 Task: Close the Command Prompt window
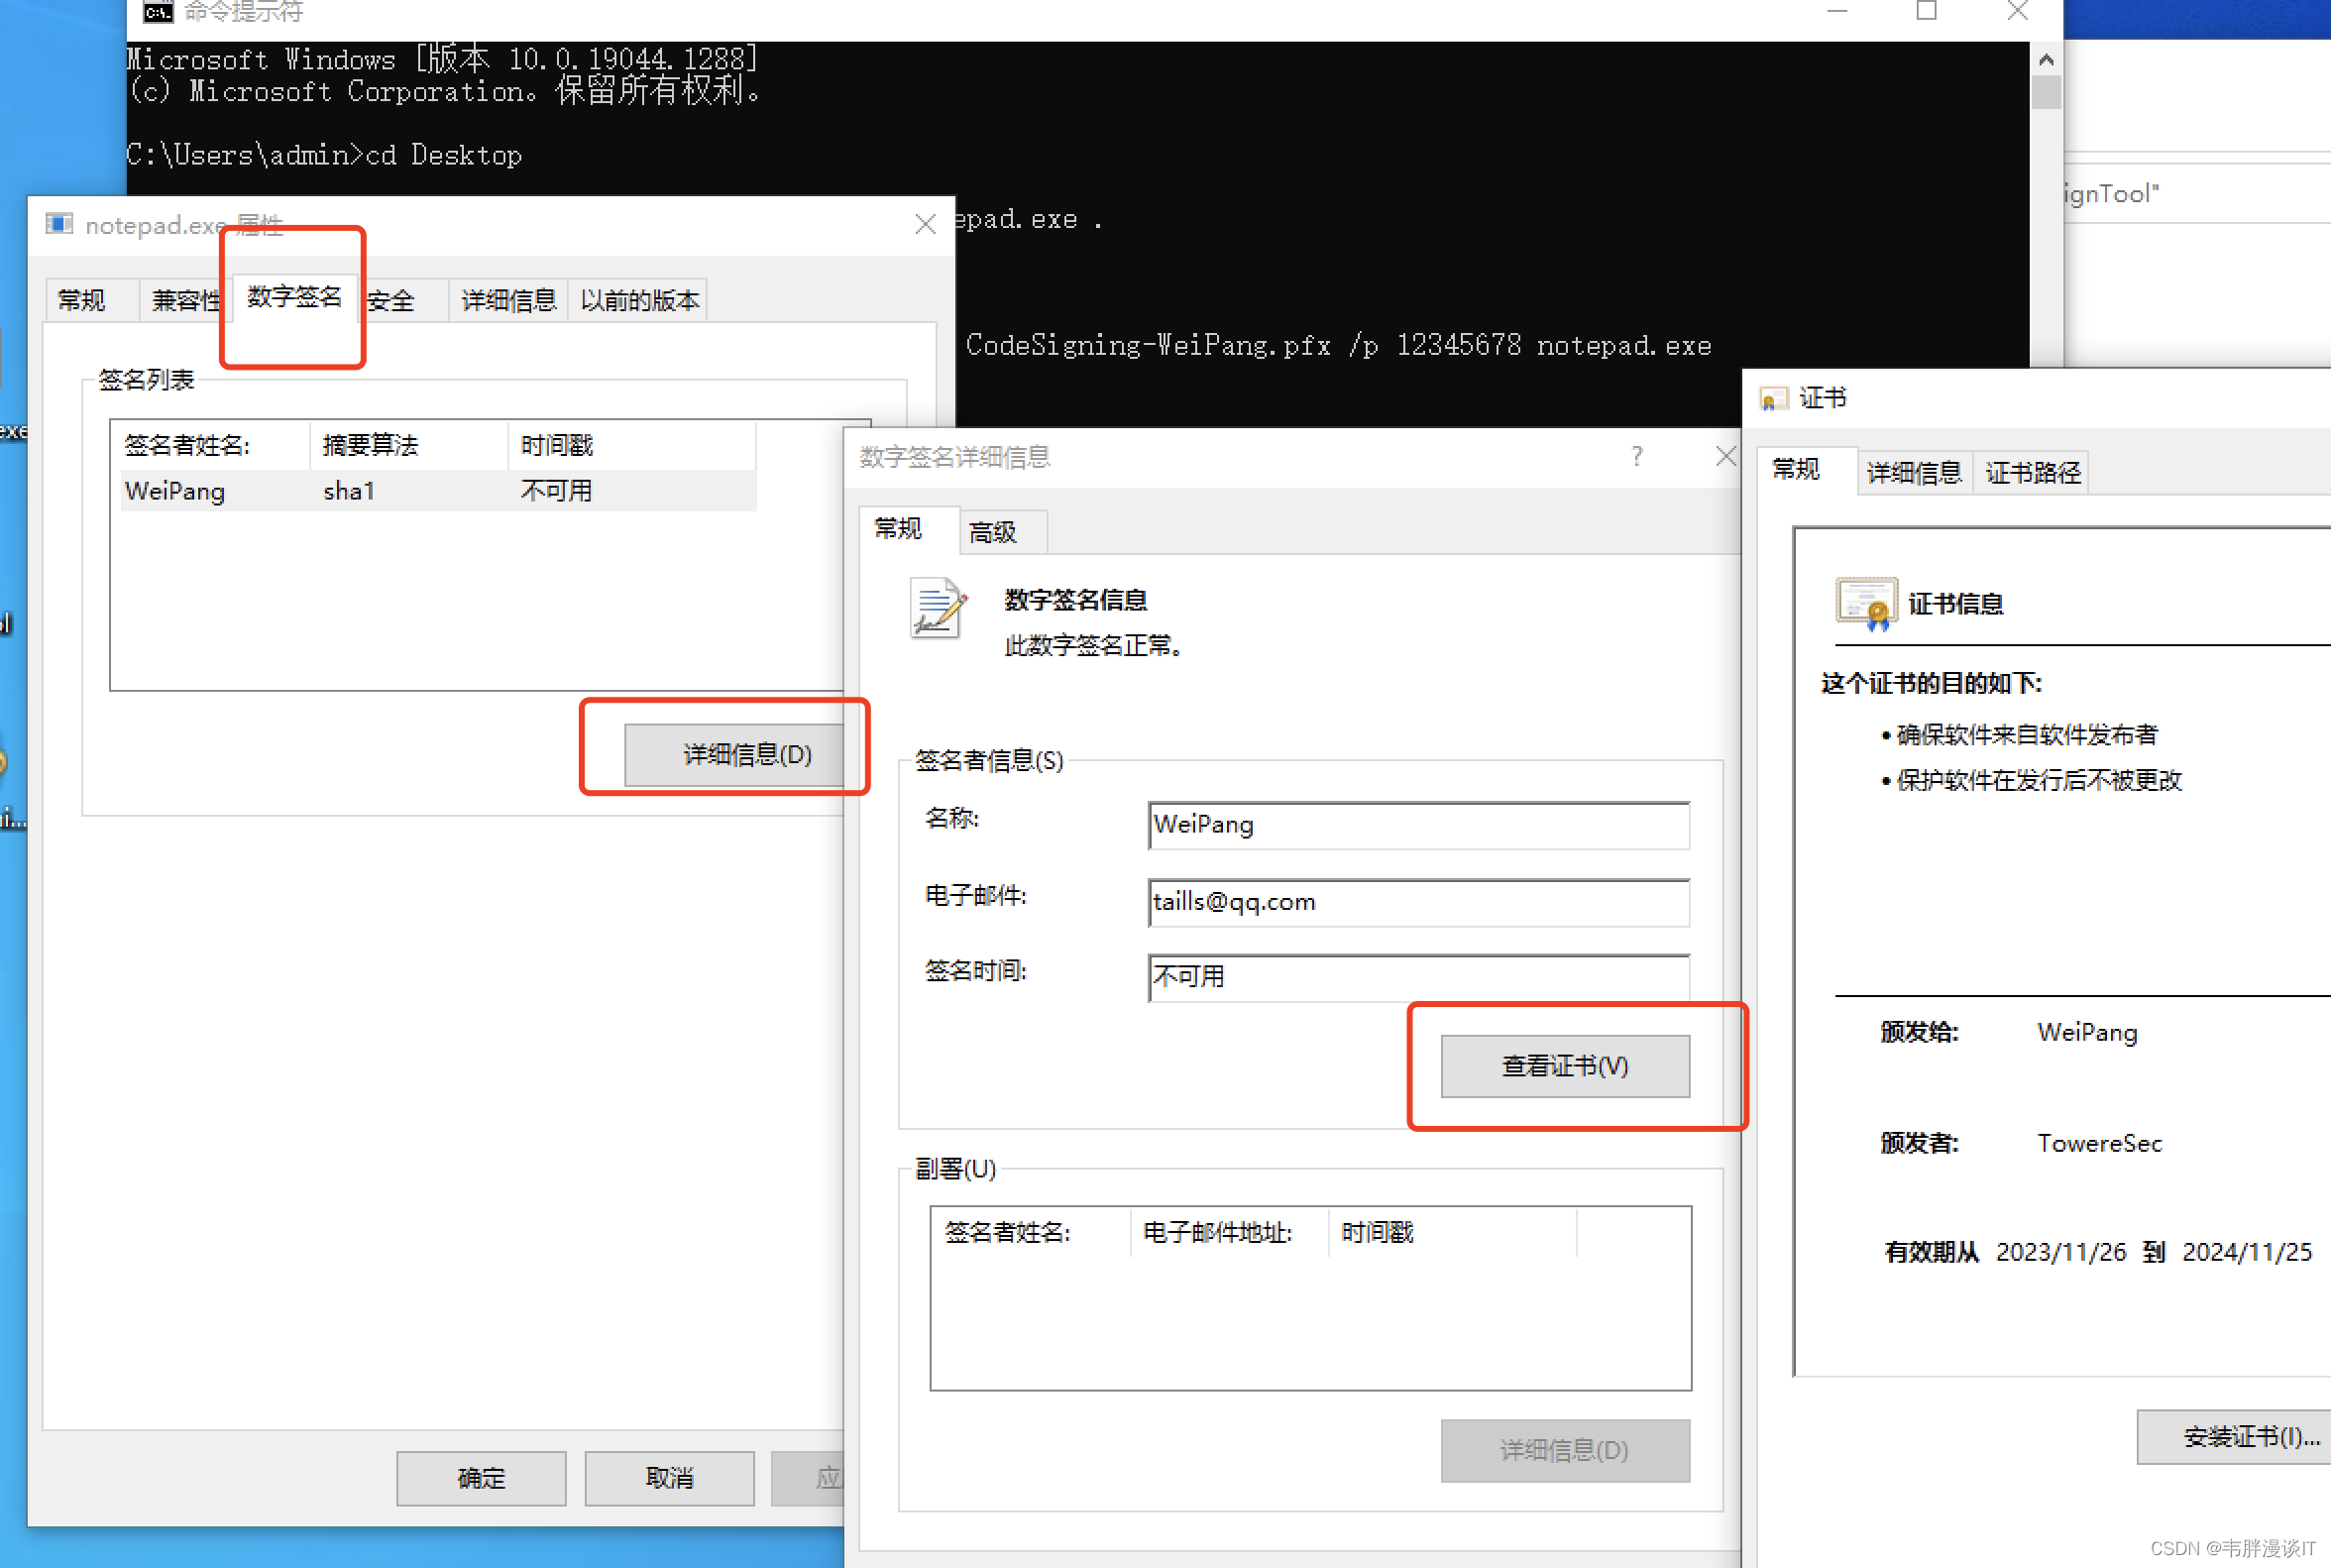pos(2017,11)
